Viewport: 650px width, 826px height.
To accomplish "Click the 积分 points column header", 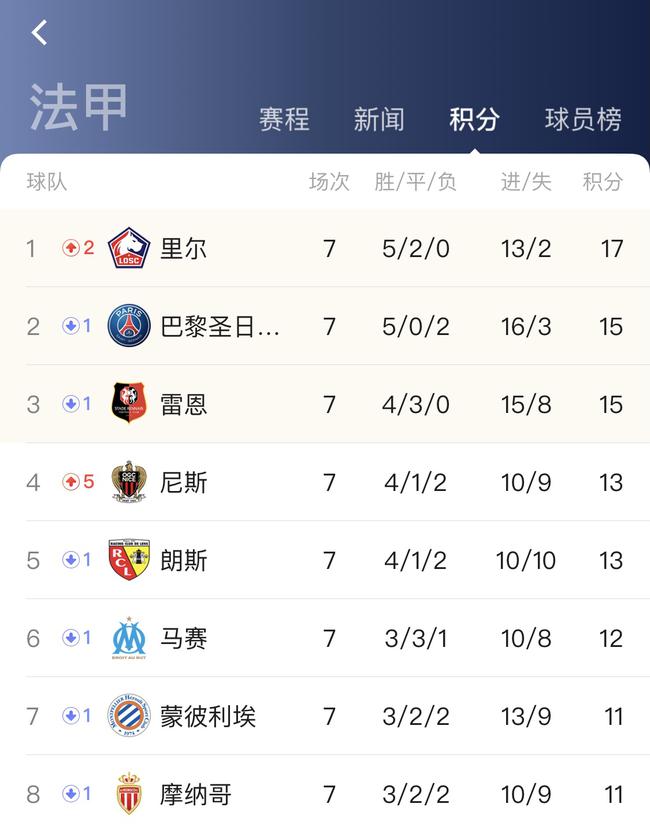I will point(603,182).
